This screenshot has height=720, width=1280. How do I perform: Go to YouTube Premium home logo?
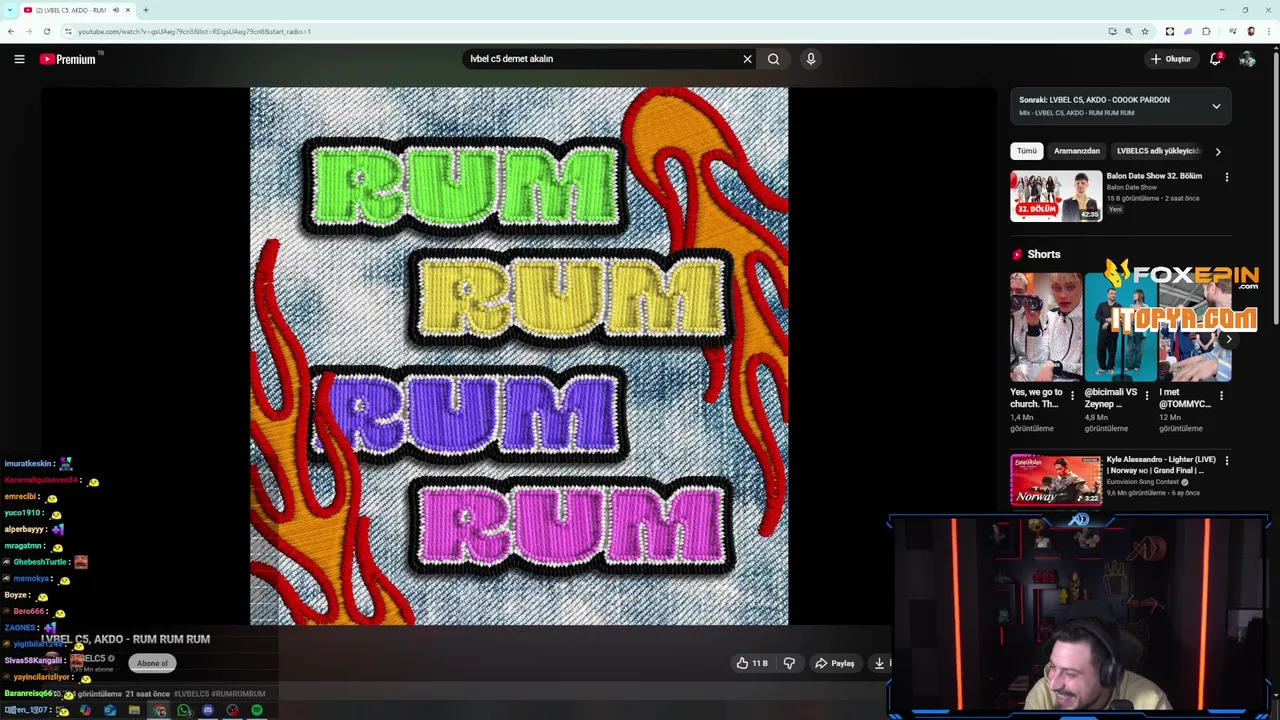tap(68, 59)
